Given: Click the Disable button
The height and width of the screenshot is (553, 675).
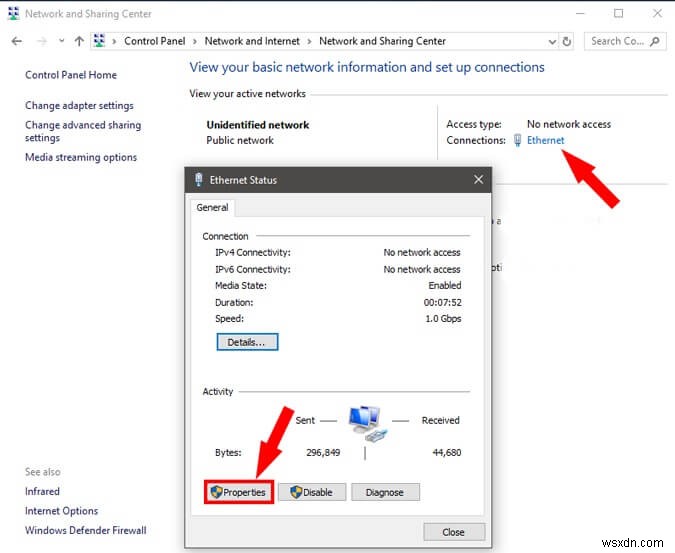Looking at the screenshot, I should (312, 492).
